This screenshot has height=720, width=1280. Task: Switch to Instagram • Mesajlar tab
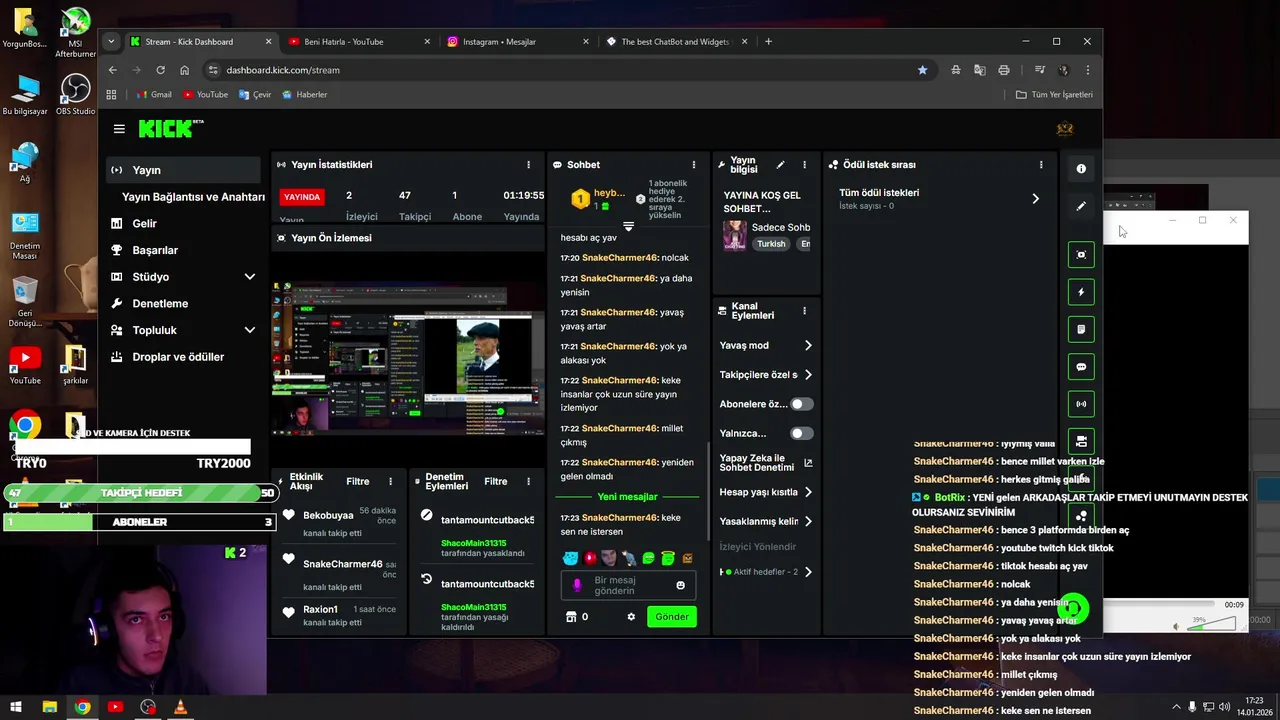click(x=517, y=41)
